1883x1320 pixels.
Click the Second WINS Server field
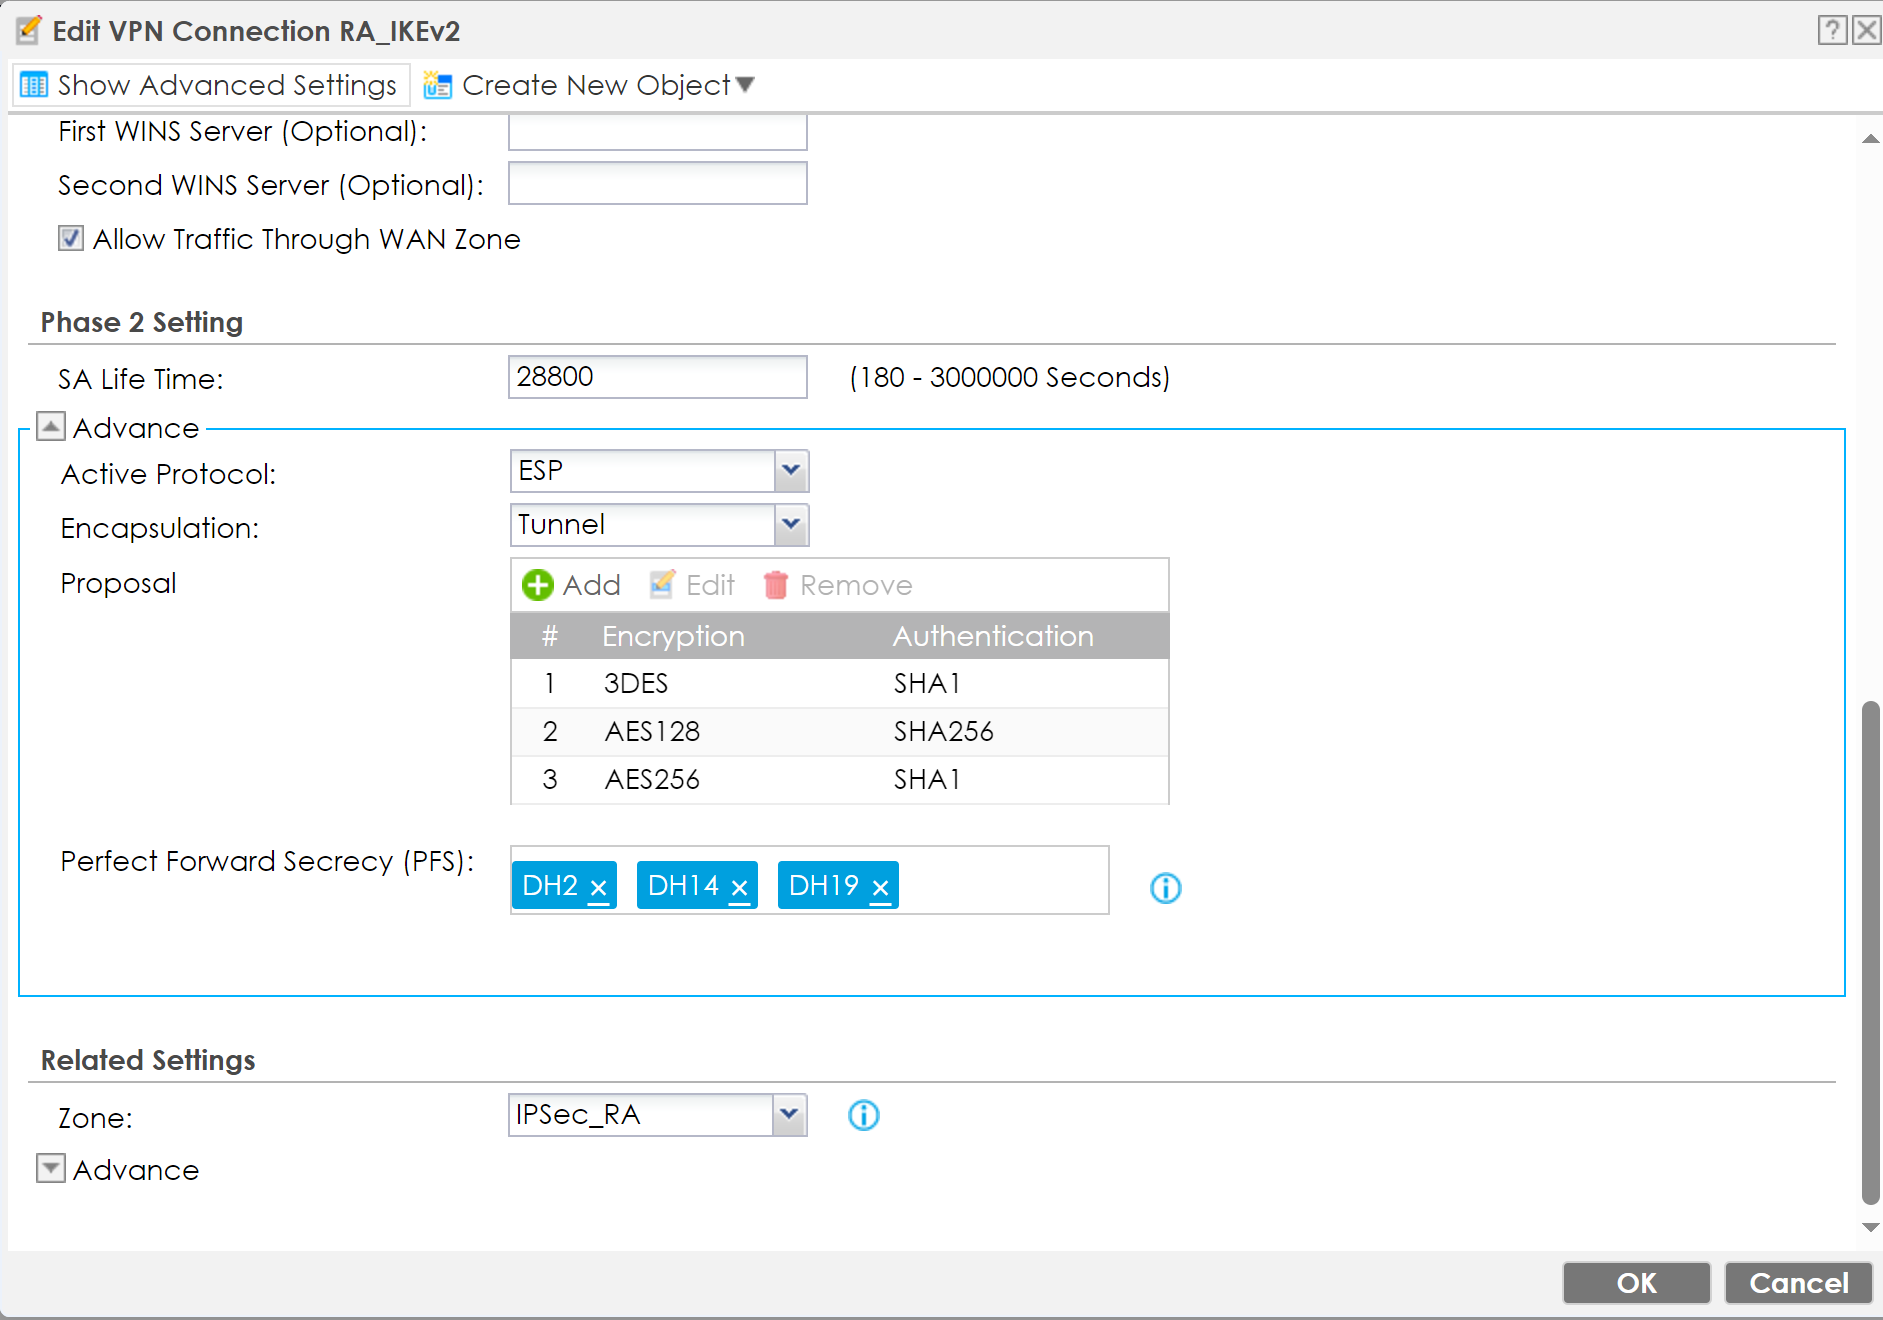(x=657, y=184)
